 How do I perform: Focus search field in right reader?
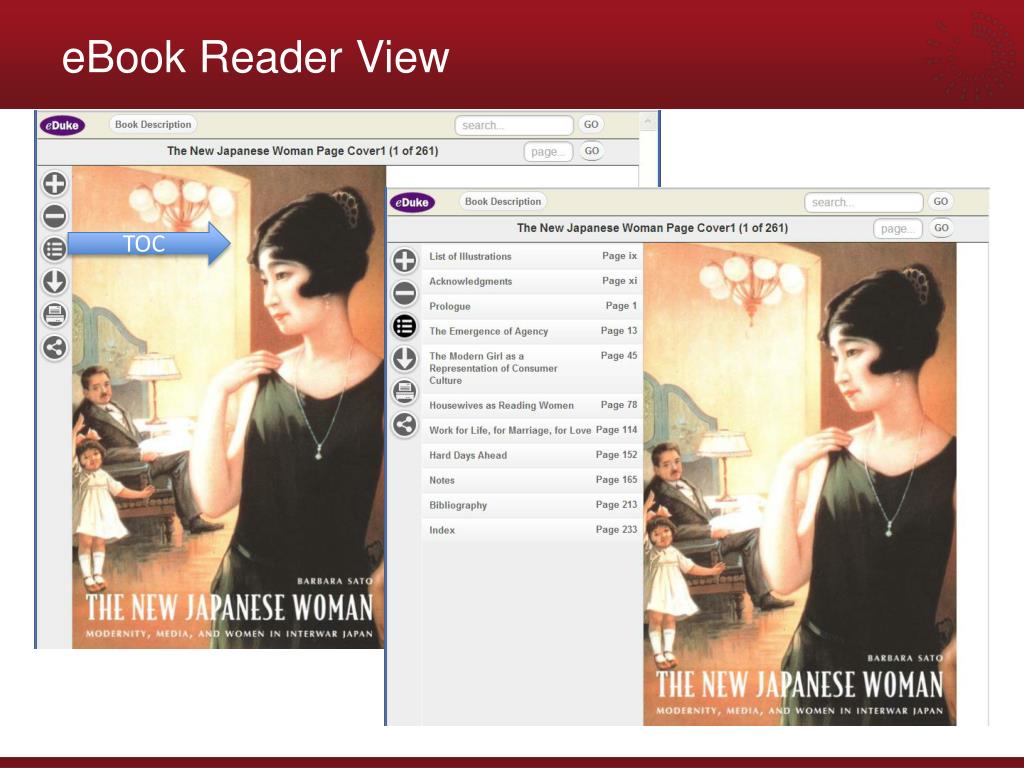864,202
